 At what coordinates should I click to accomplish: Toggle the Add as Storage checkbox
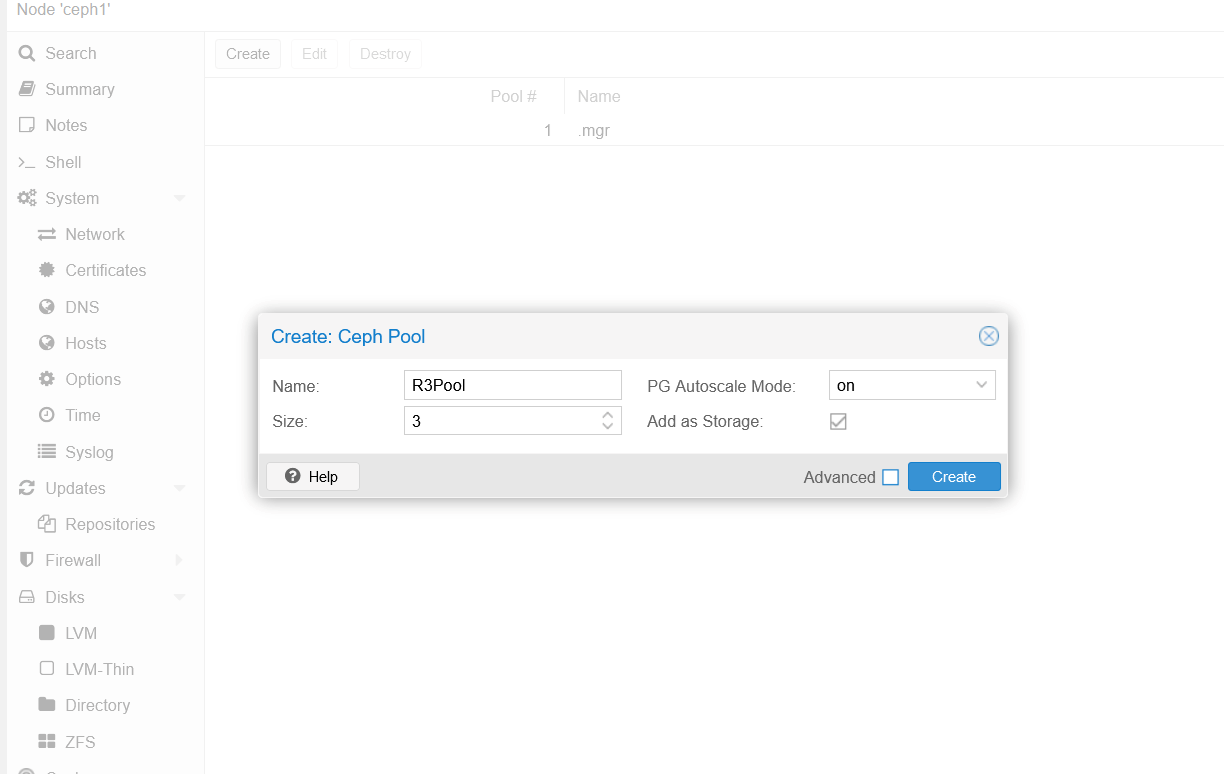(x=838, y=422)
